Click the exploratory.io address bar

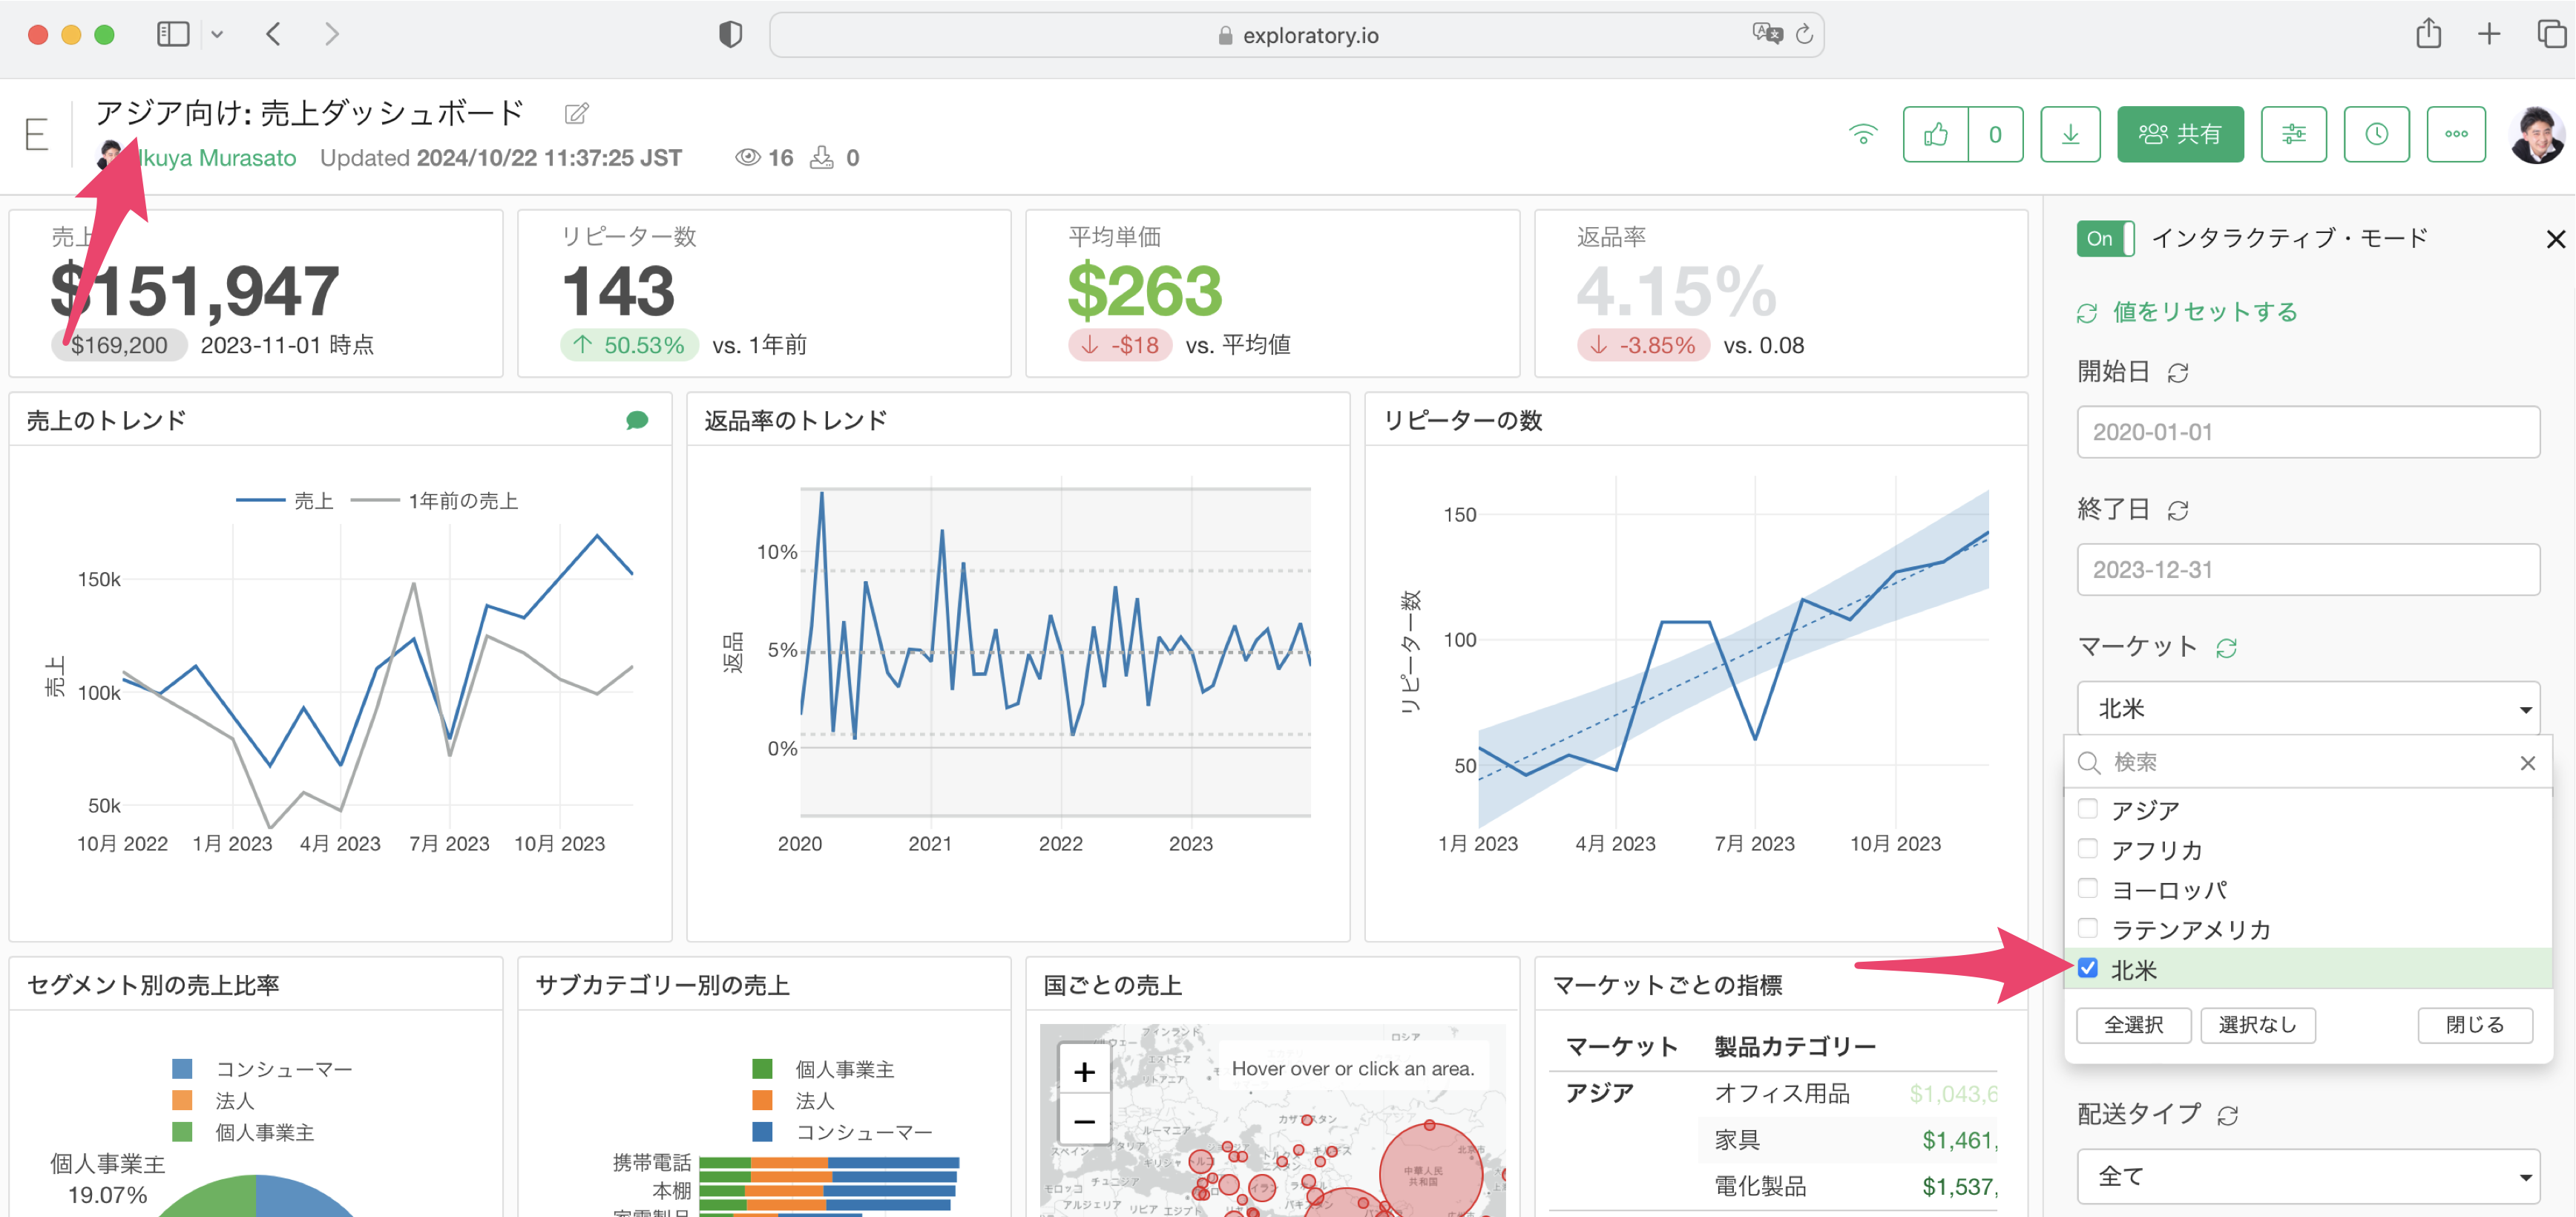pyautogui.click(x=1296, y=35)
